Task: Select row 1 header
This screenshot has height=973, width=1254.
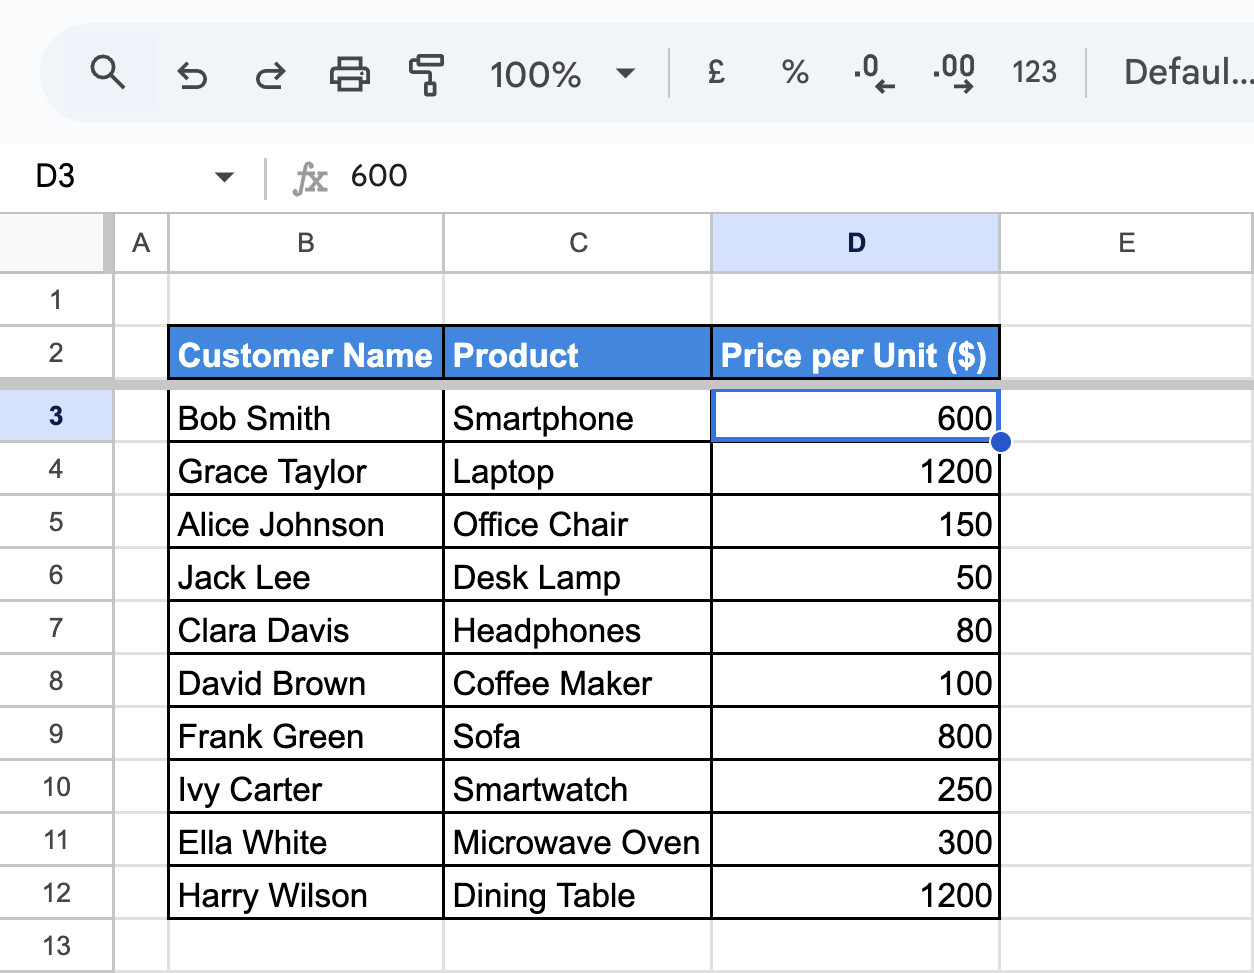Action: [56, 299]
